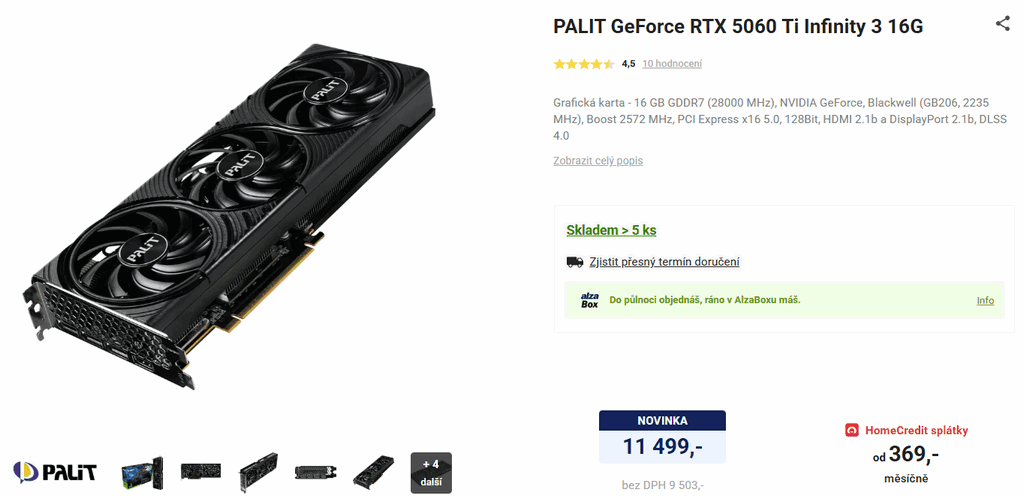Open HomeCredit splátky installment offer
Viewport: 1024px width, 496px height.
coord(916,430)
